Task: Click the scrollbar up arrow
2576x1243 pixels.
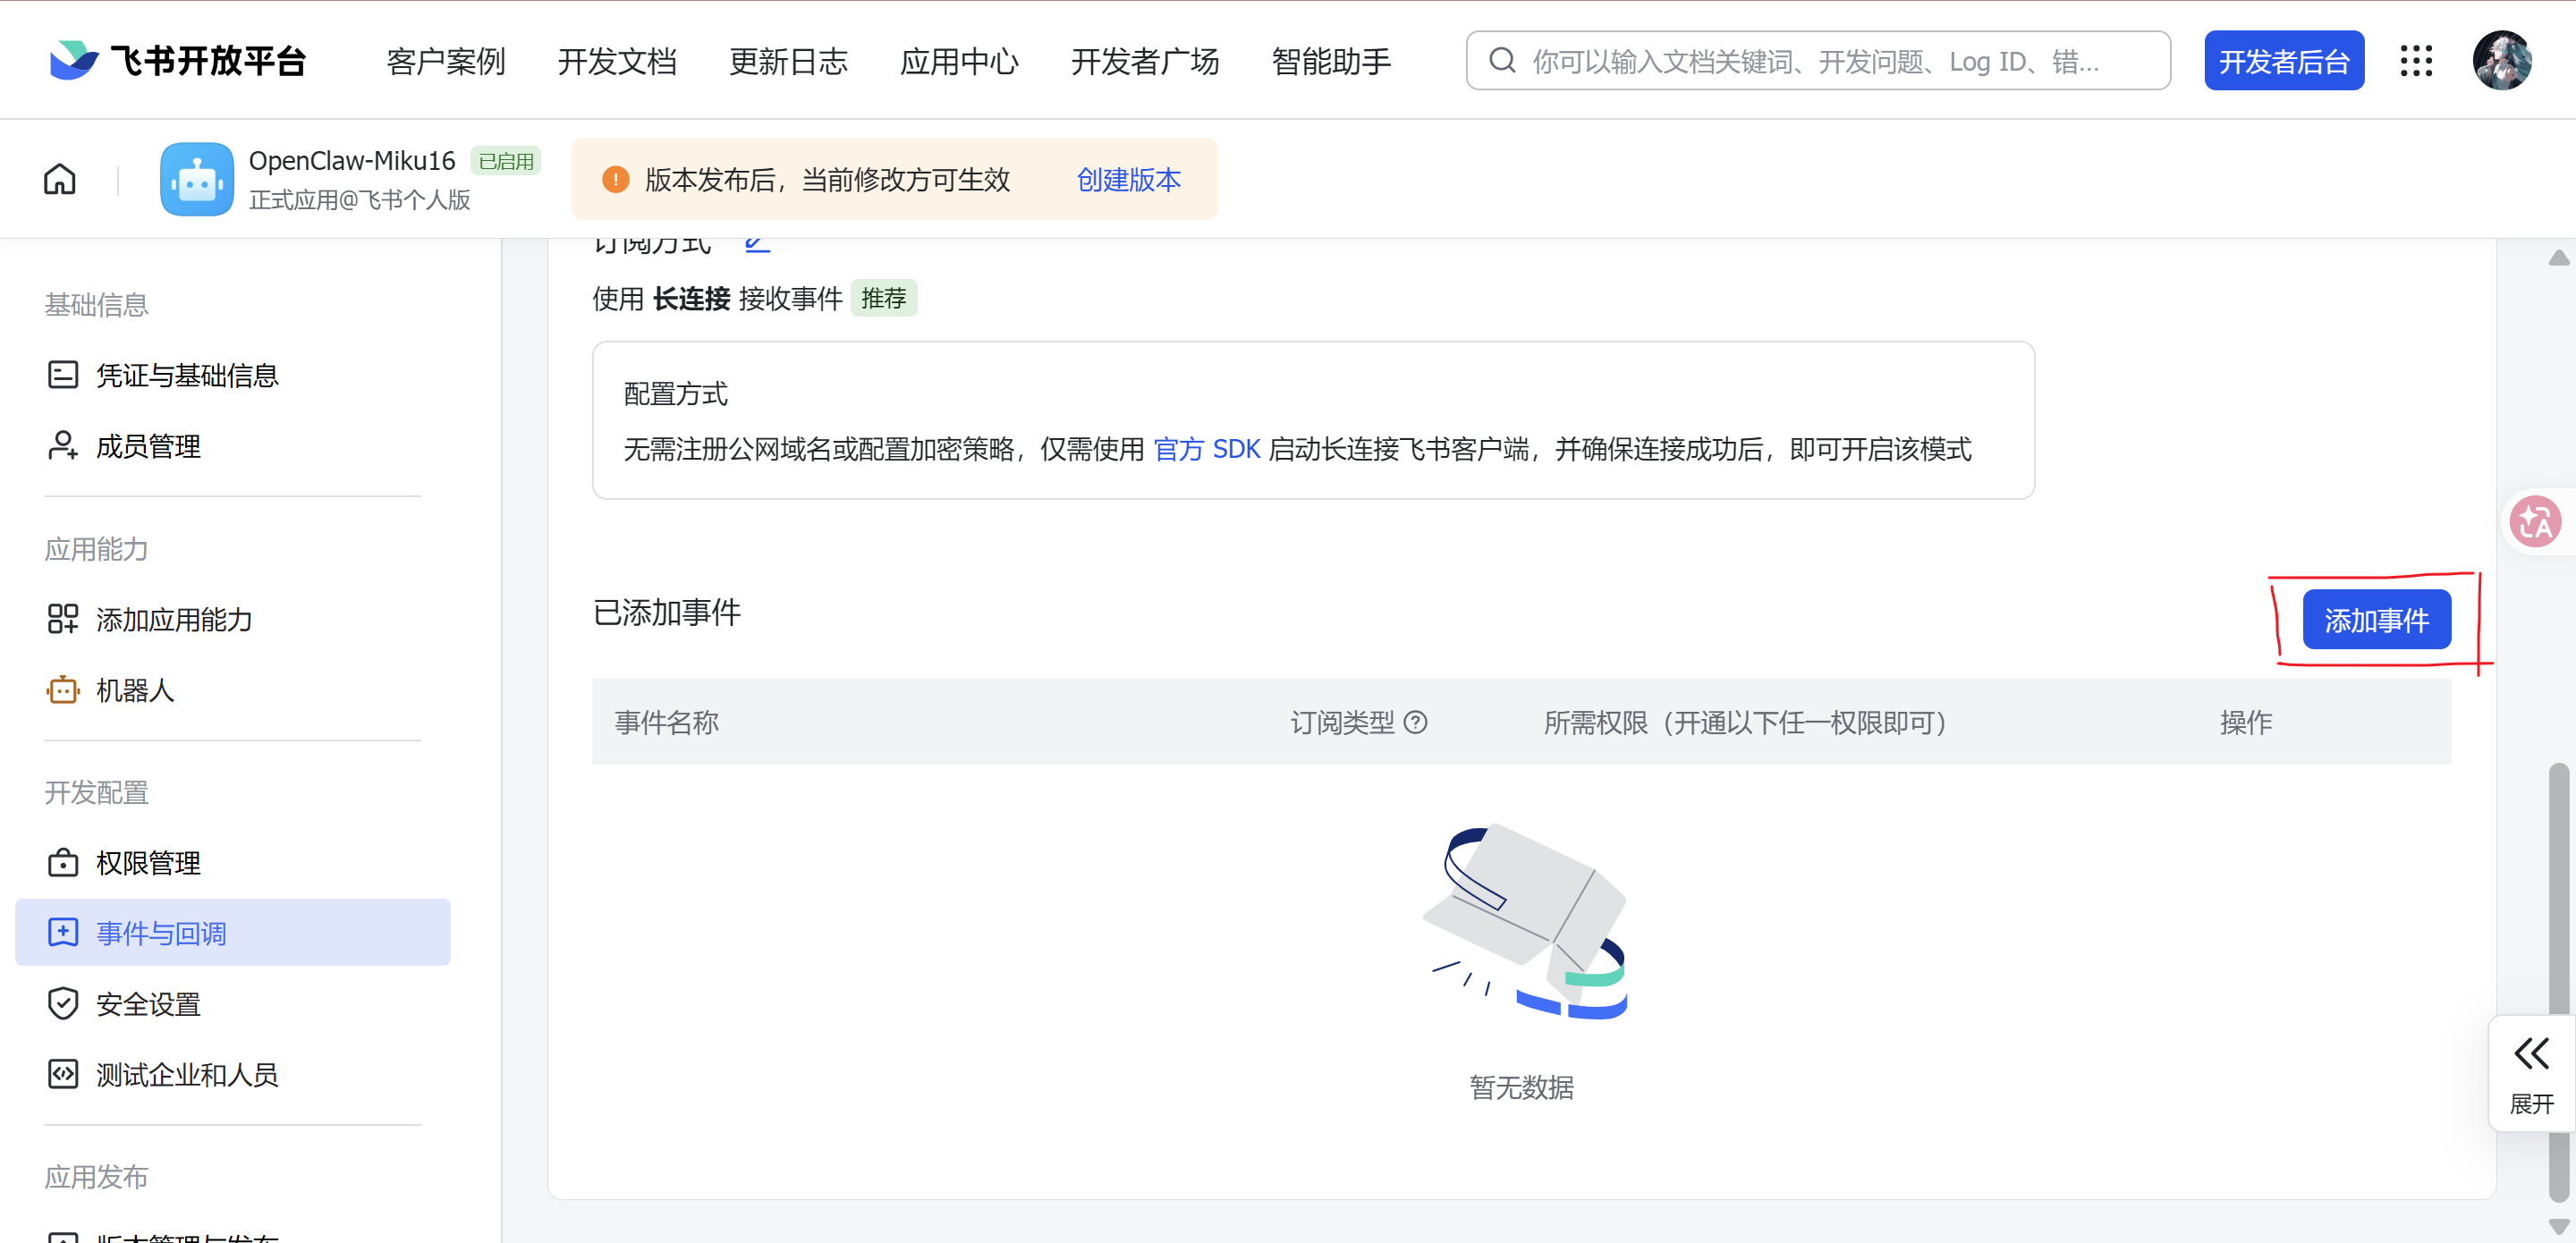Action: [2558, 258]
